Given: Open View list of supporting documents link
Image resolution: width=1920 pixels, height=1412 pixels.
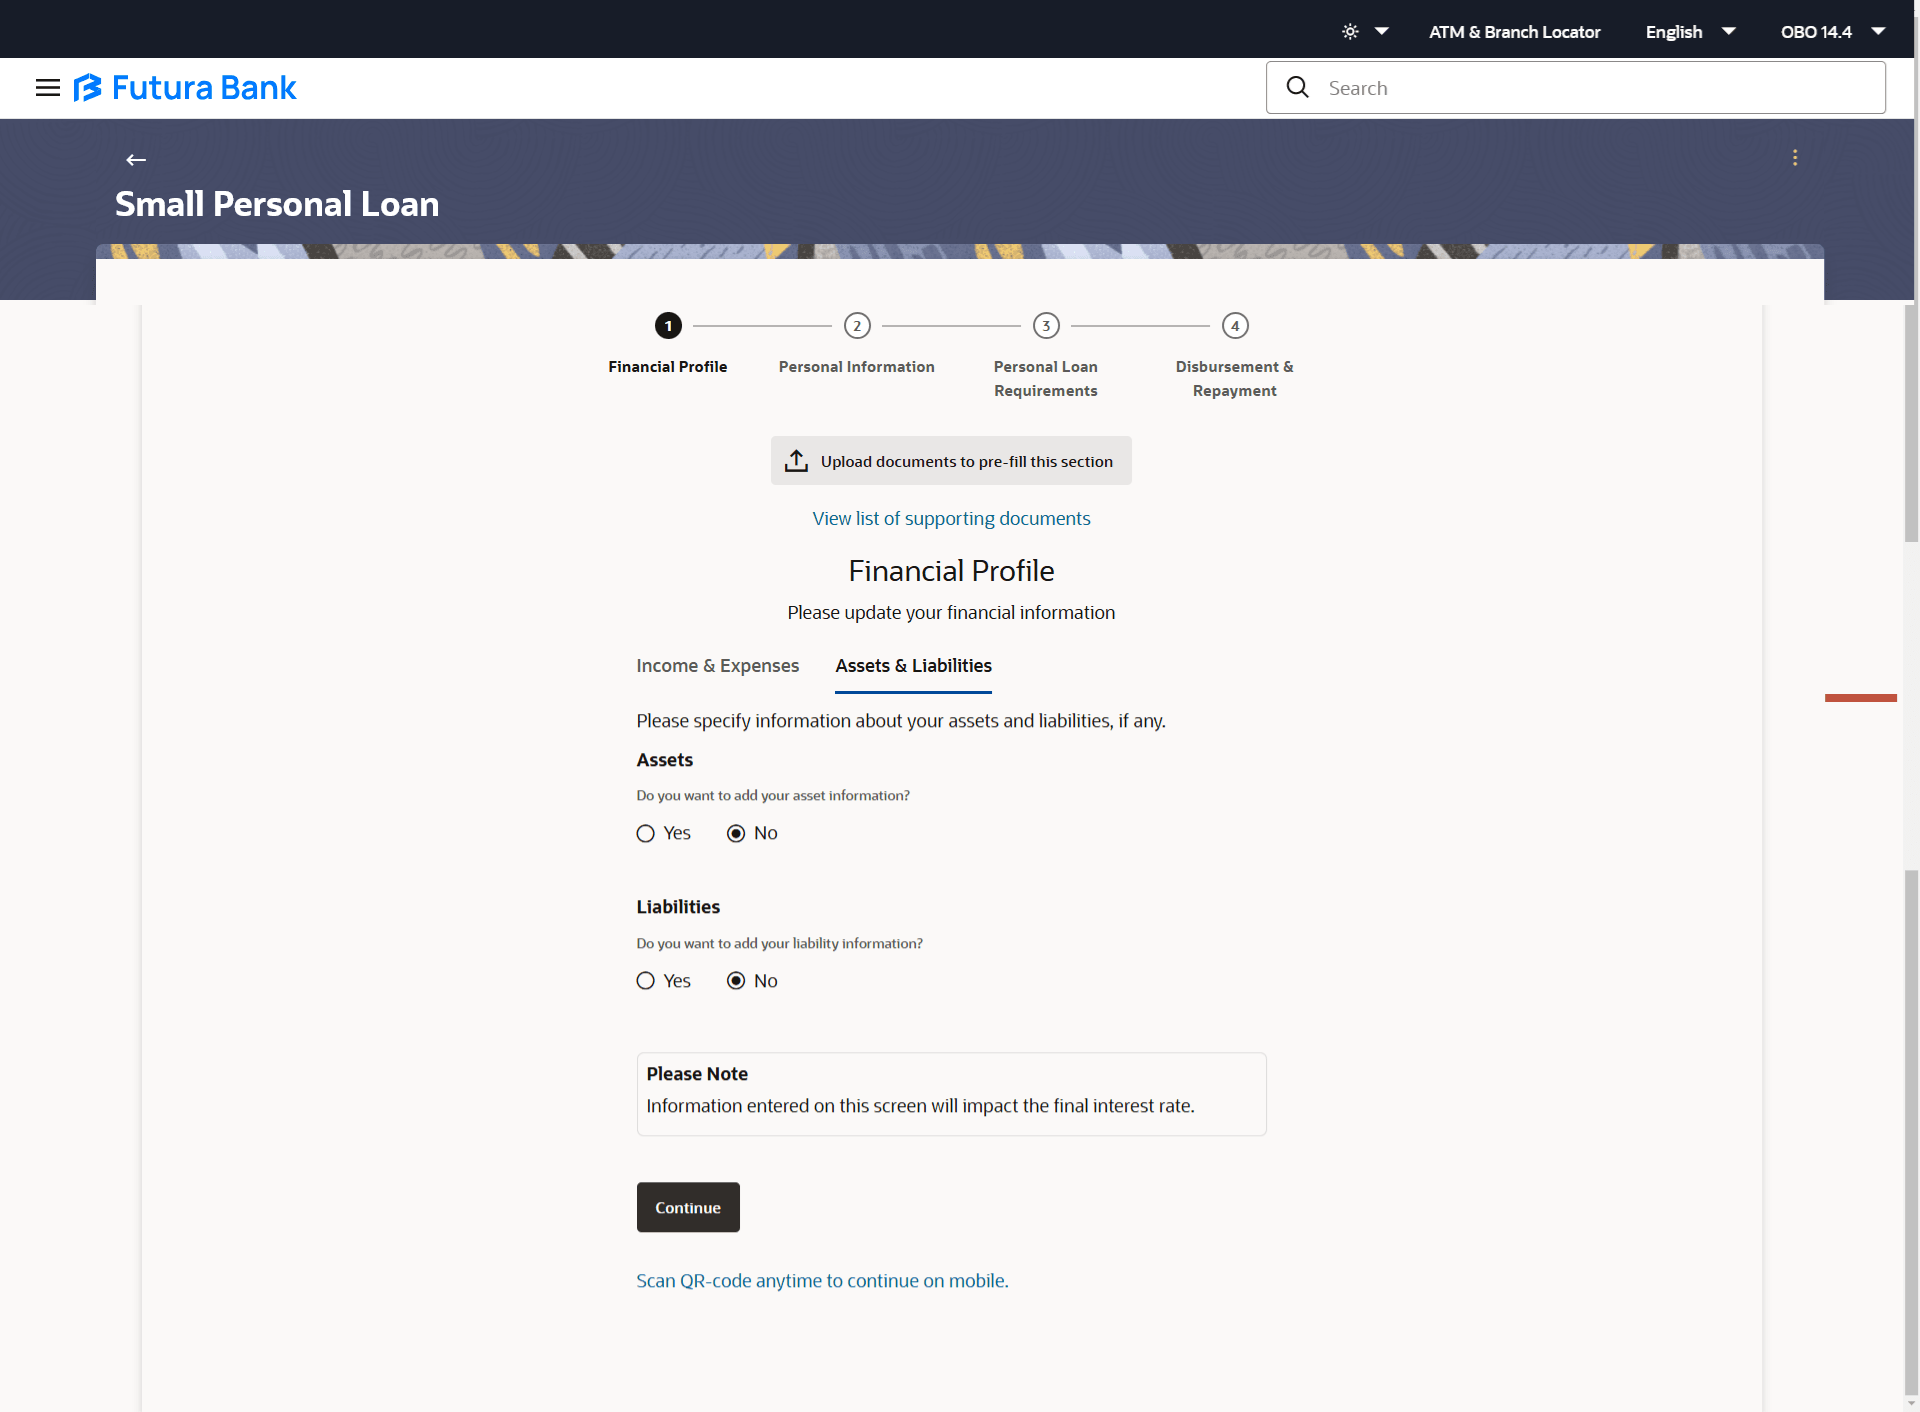Looking at the screenshot, I should coord(951,519).
